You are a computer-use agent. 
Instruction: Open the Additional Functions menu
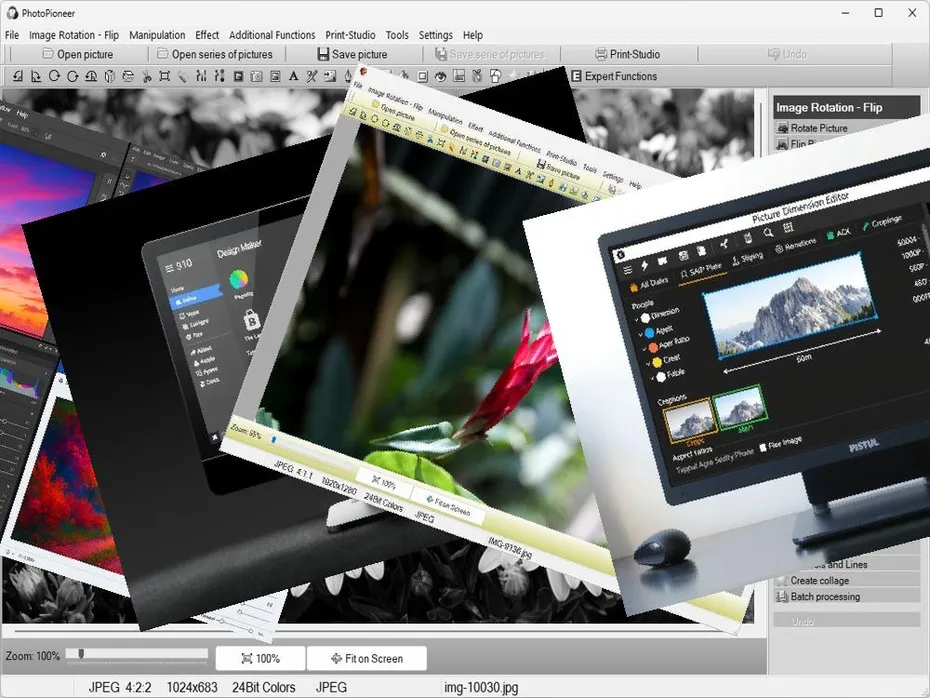click(x=272, y=35)
